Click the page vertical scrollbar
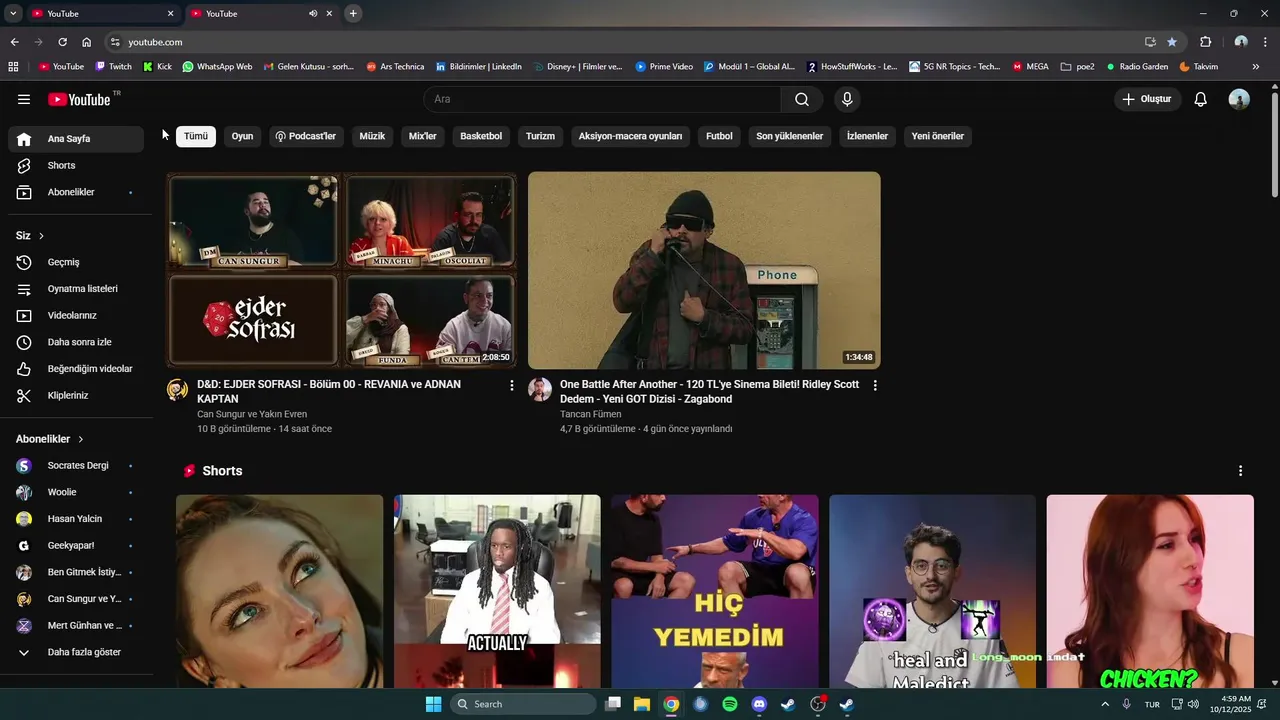Viewport: 1280px width, 720px height. (x=1274, y=143)
